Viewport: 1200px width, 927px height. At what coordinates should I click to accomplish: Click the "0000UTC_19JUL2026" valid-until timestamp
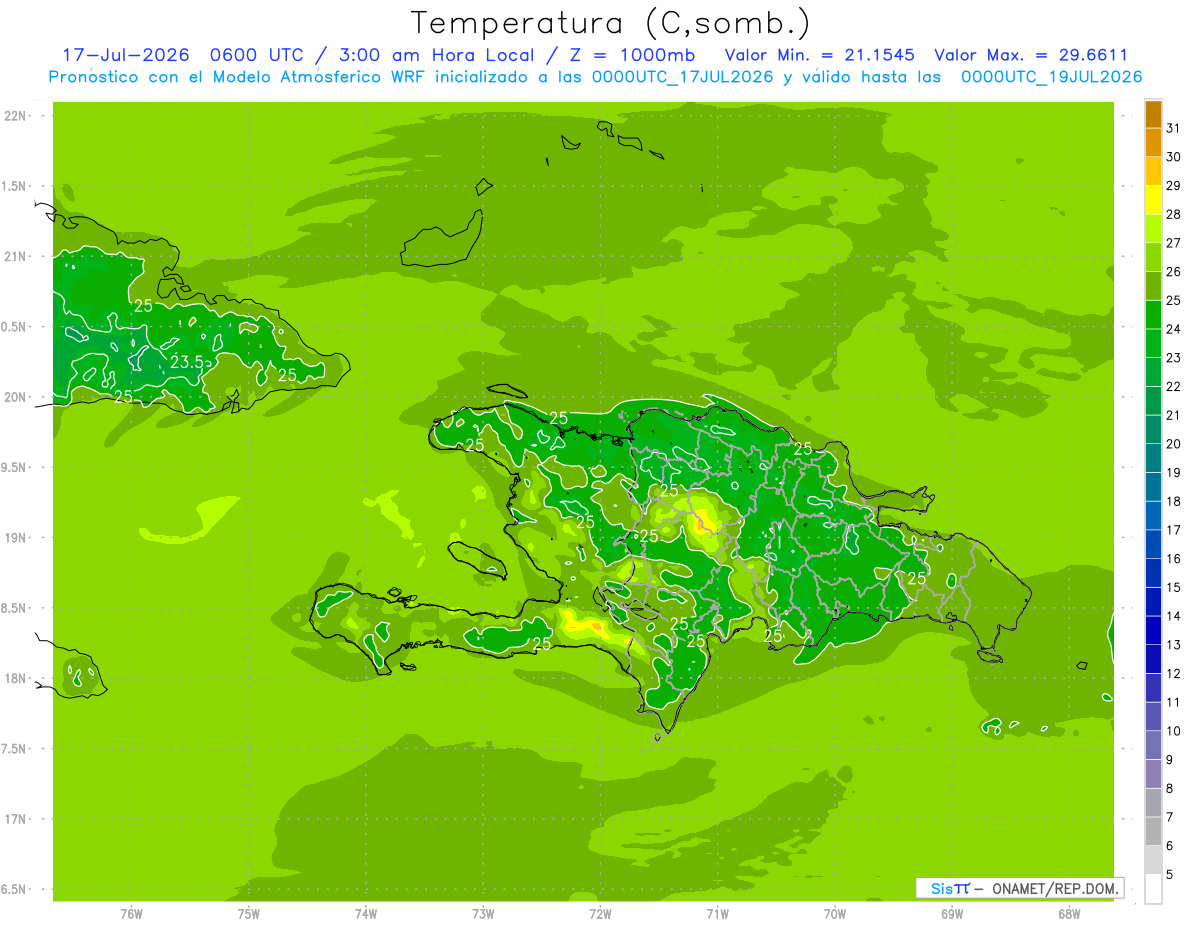pos(1051,76)
